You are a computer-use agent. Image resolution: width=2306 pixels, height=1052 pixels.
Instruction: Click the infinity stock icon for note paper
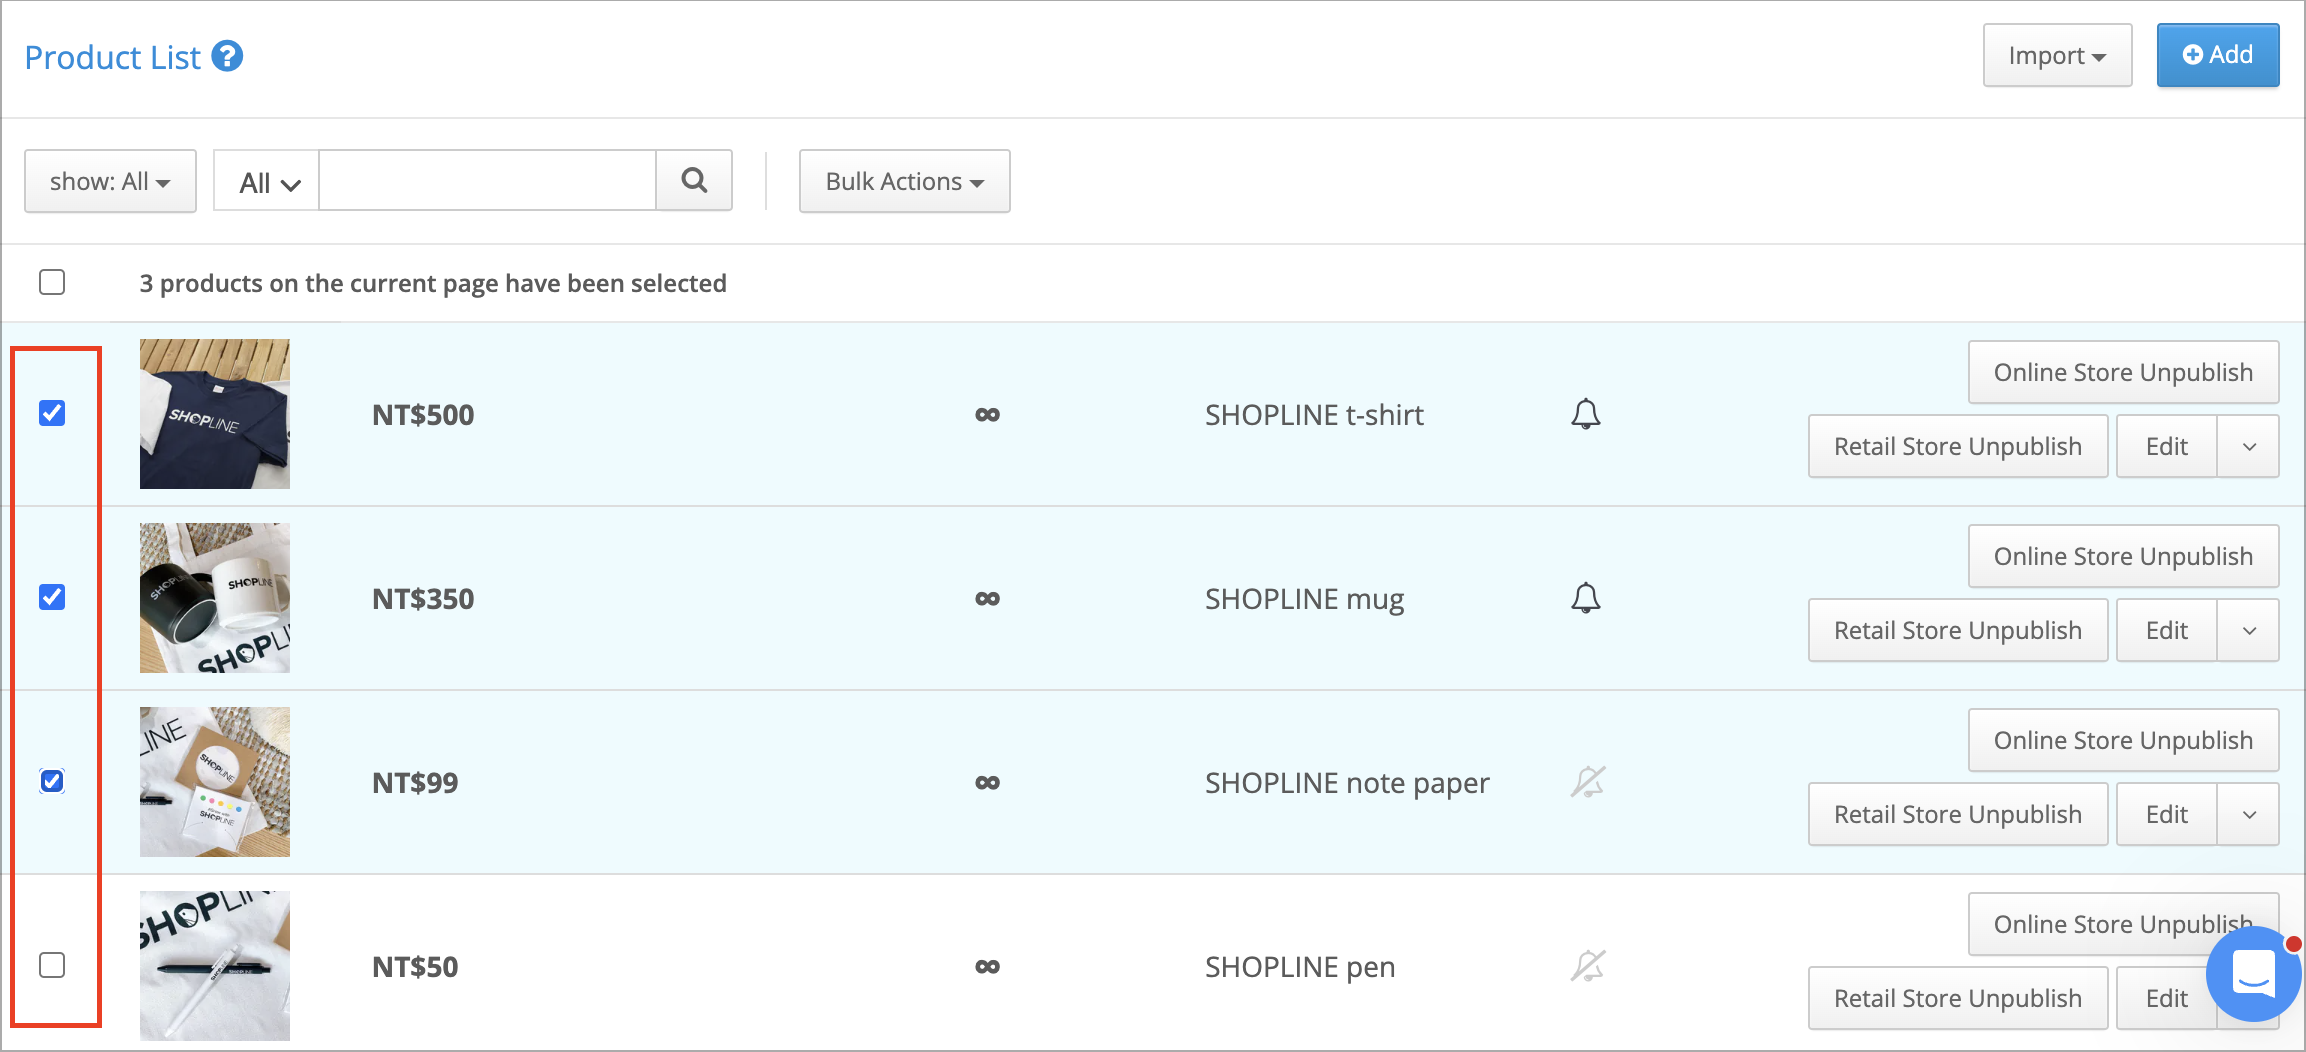987,783
